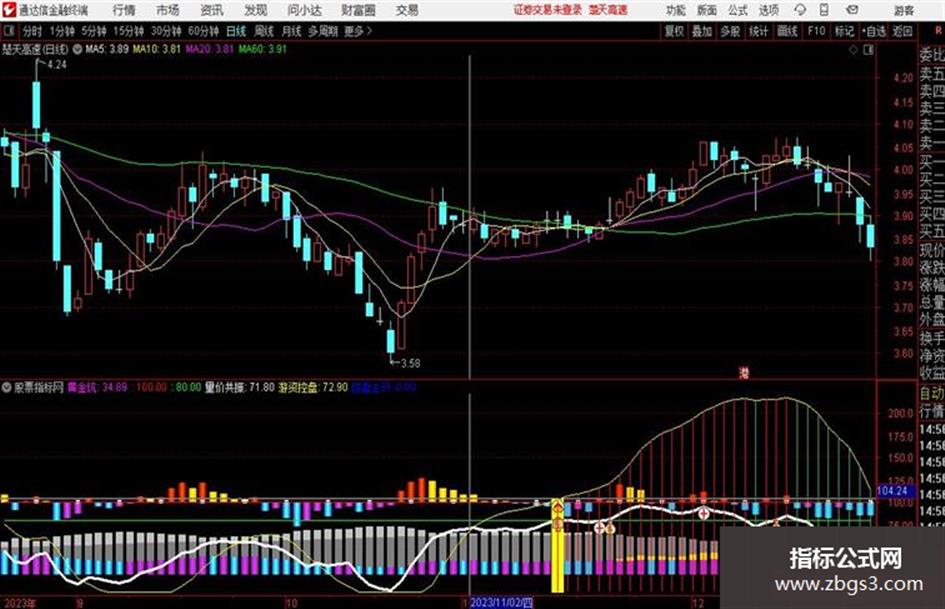Click the MA5: 3.89 indicator value
This screenshot has height=609, width=945.
pos(107,49)
